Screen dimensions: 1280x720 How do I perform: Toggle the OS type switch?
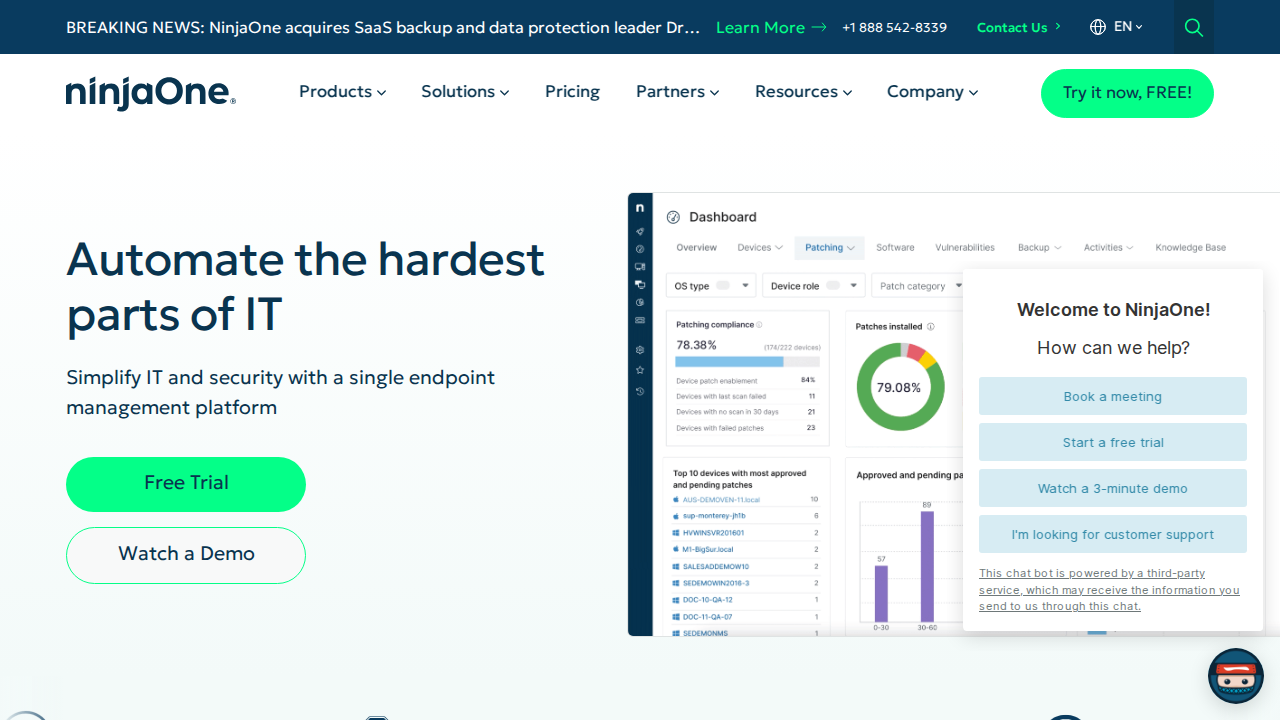tap(722, 286)
